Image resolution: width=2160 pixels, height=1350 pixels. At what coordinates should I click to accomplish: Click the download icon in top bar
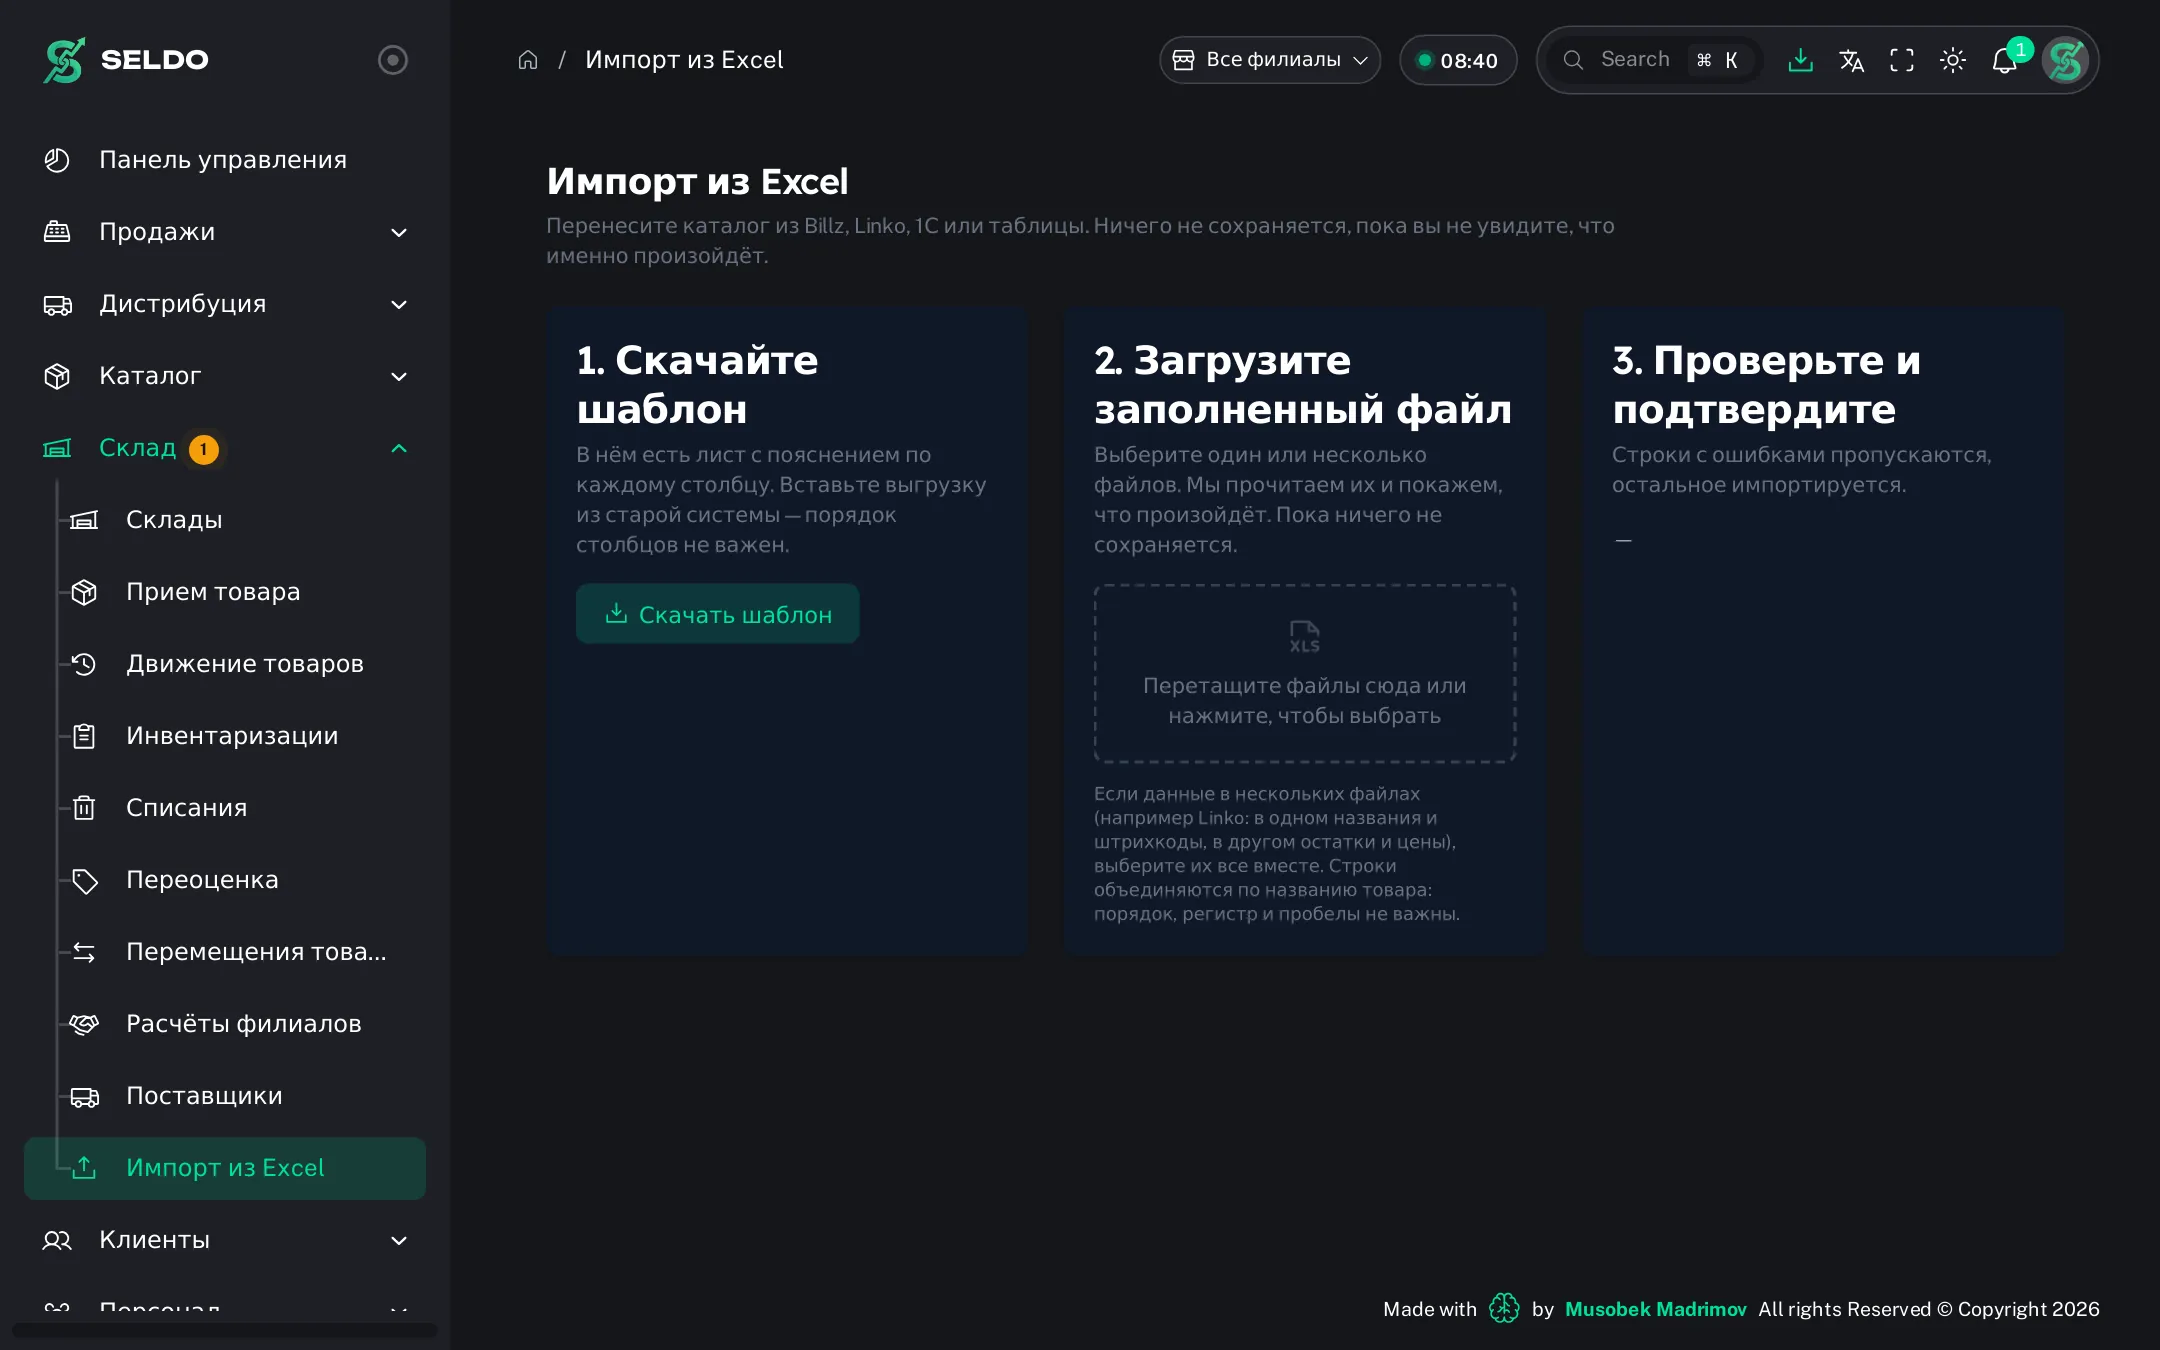pyautogui.click(x=1800, y=60)
